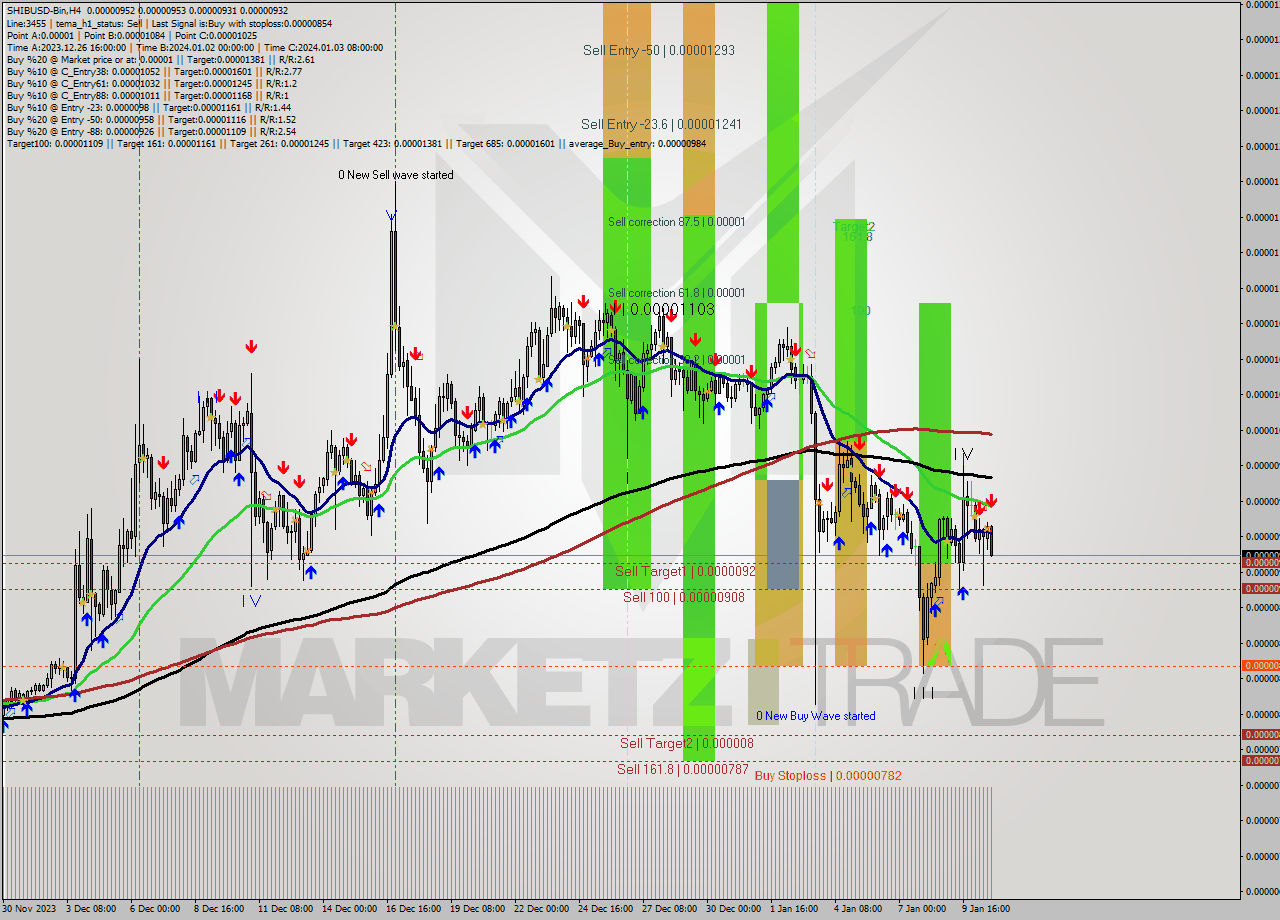The width and height of the screenshot is (1280, 920).
Task: Click the '1 Jan 16:00' time label
Action: coord(794,909)
